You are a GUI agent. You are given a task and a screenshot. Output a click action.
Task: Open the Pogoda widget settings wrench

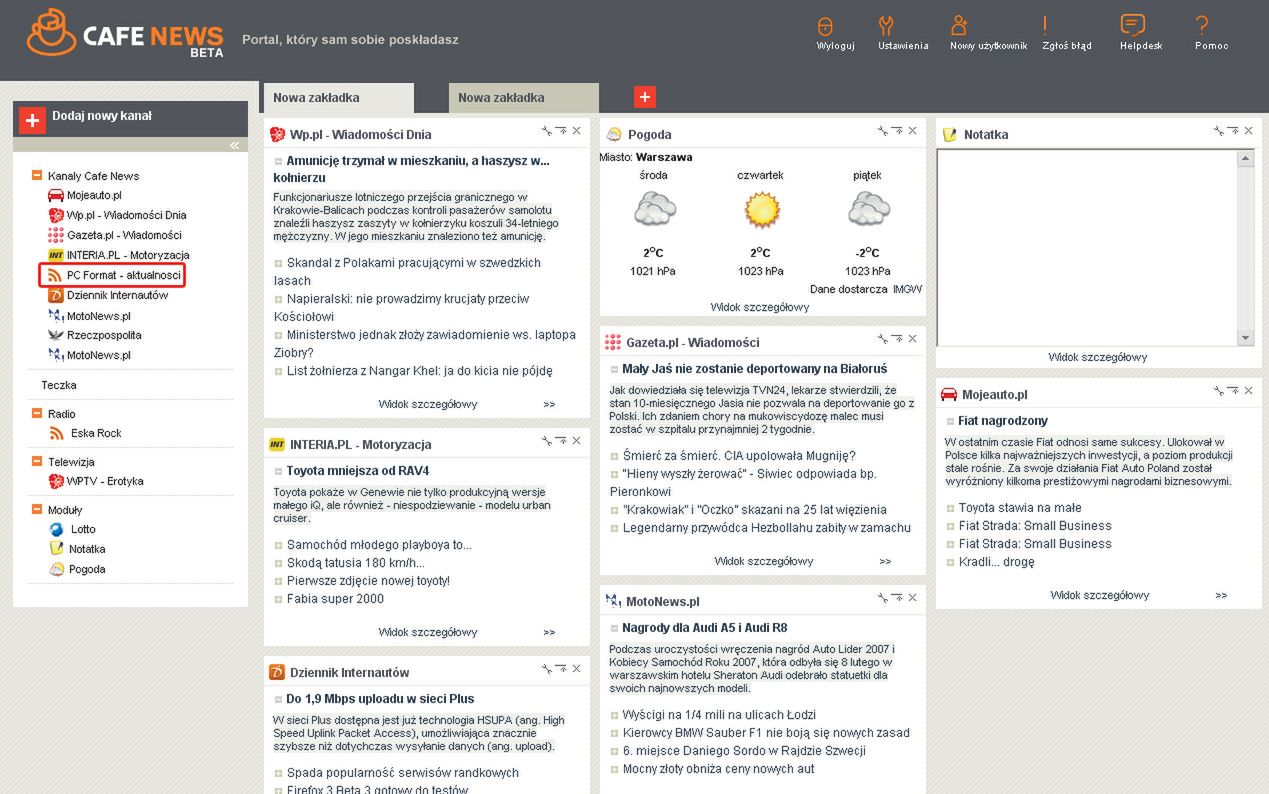click(883, 131)
